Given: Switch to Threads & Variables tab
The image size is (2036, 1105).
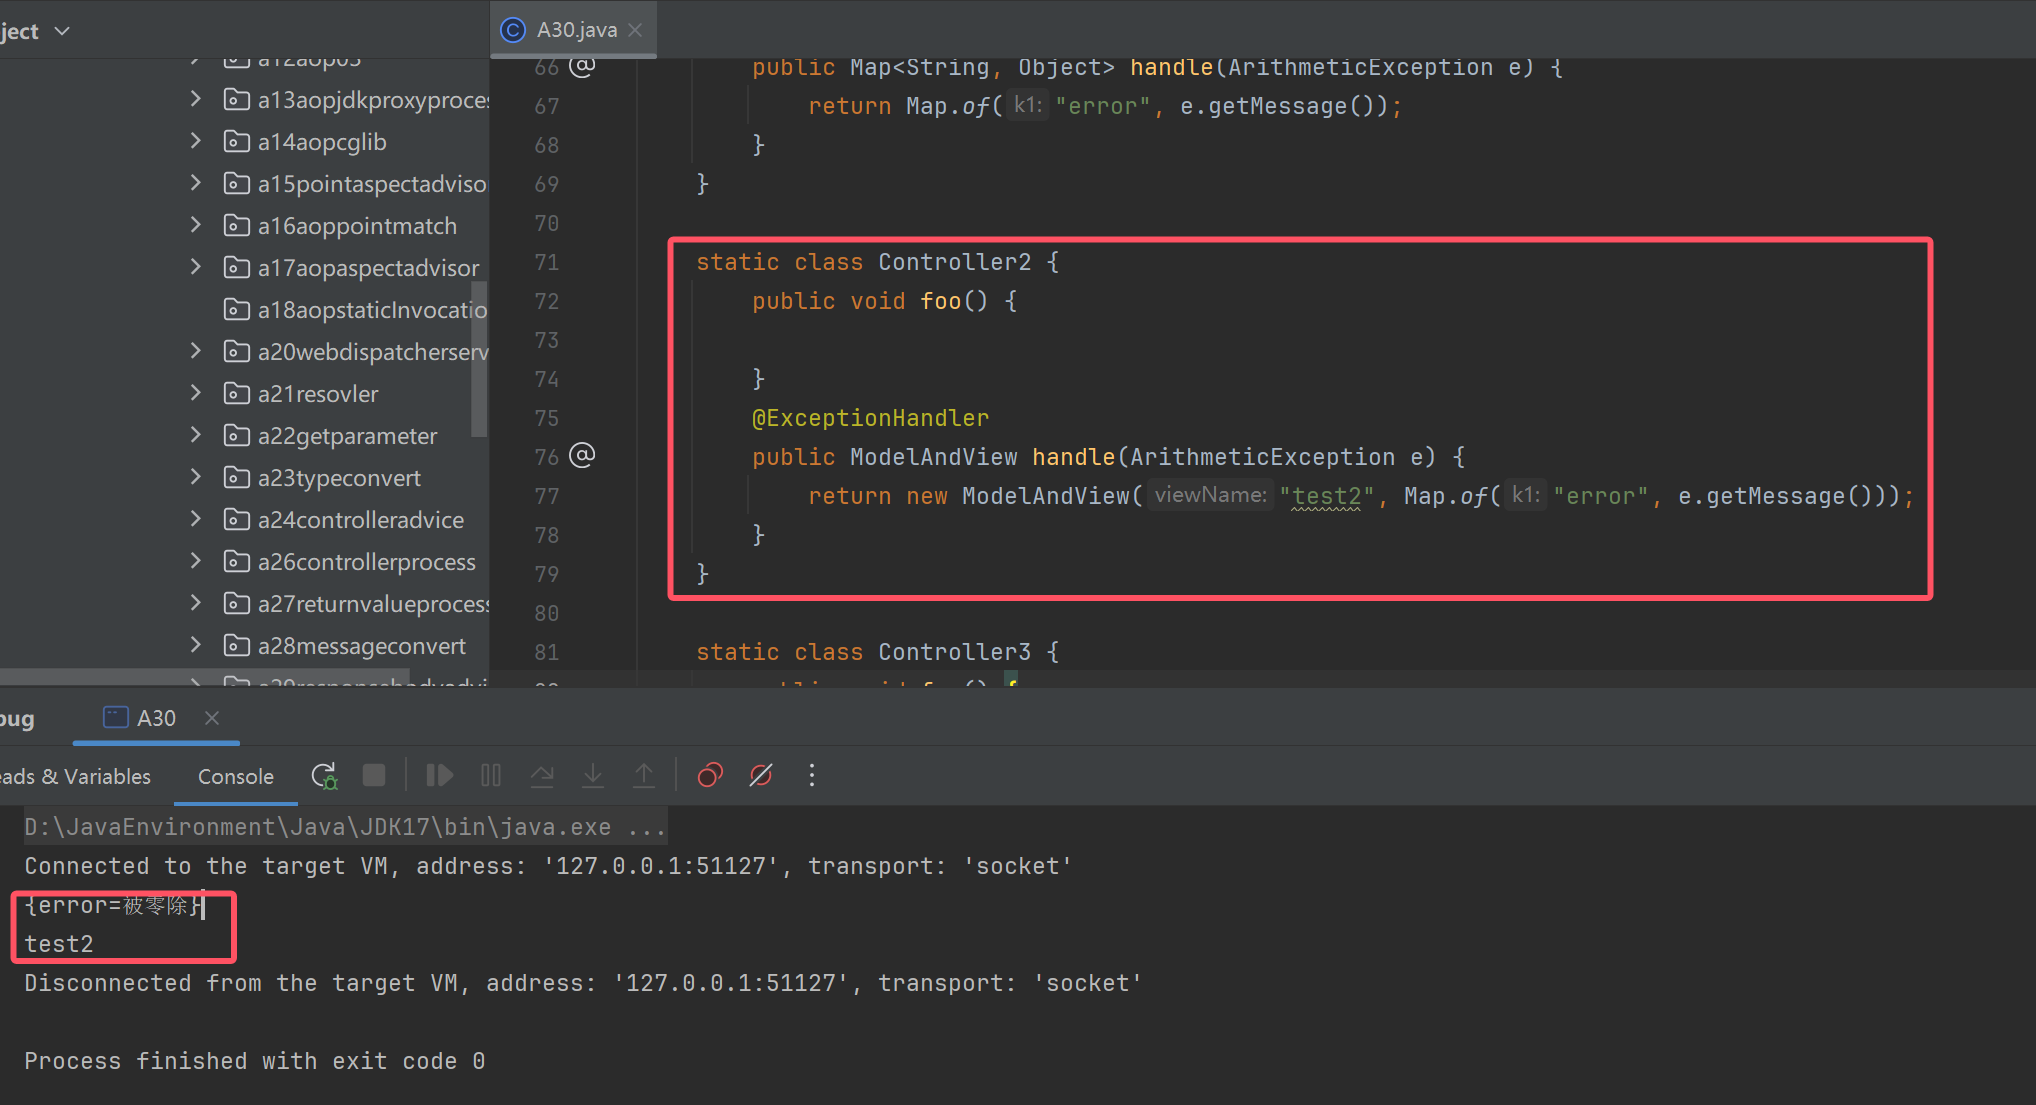Looking at the screenshot, I should (75, 777).
